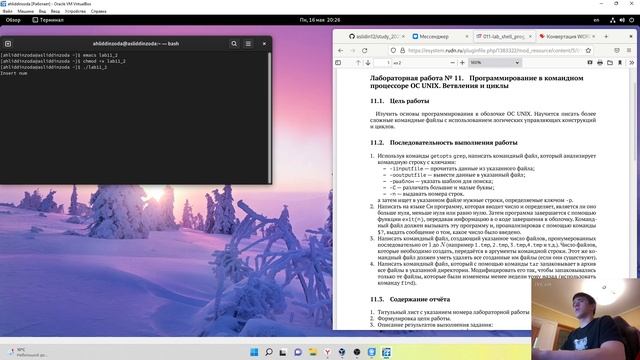
Task: Open the Обзор activities overview
Action: tap(13, 20)
